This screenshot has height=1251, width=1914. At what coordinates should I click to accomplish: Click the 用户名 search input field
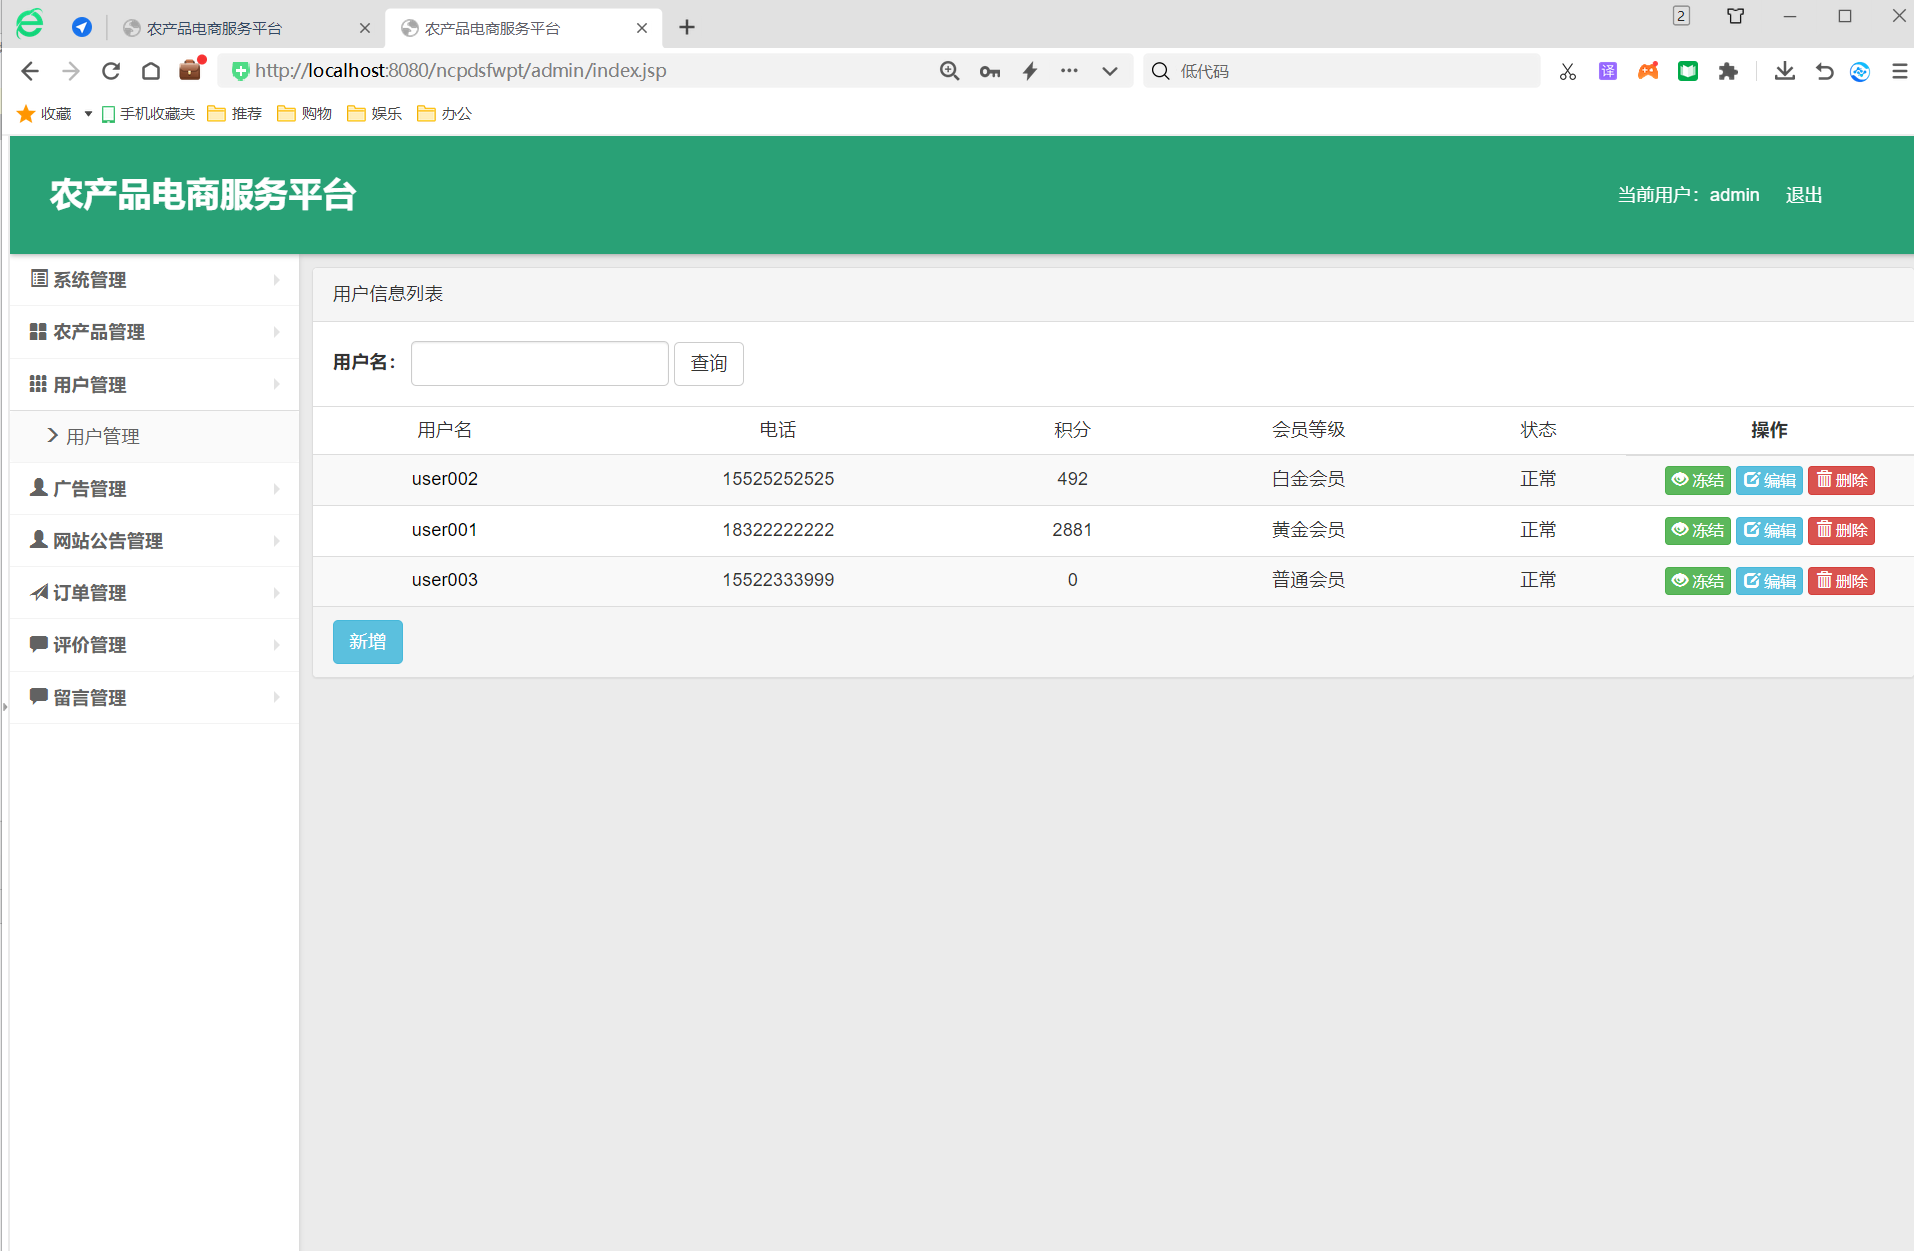click(540, 363)
